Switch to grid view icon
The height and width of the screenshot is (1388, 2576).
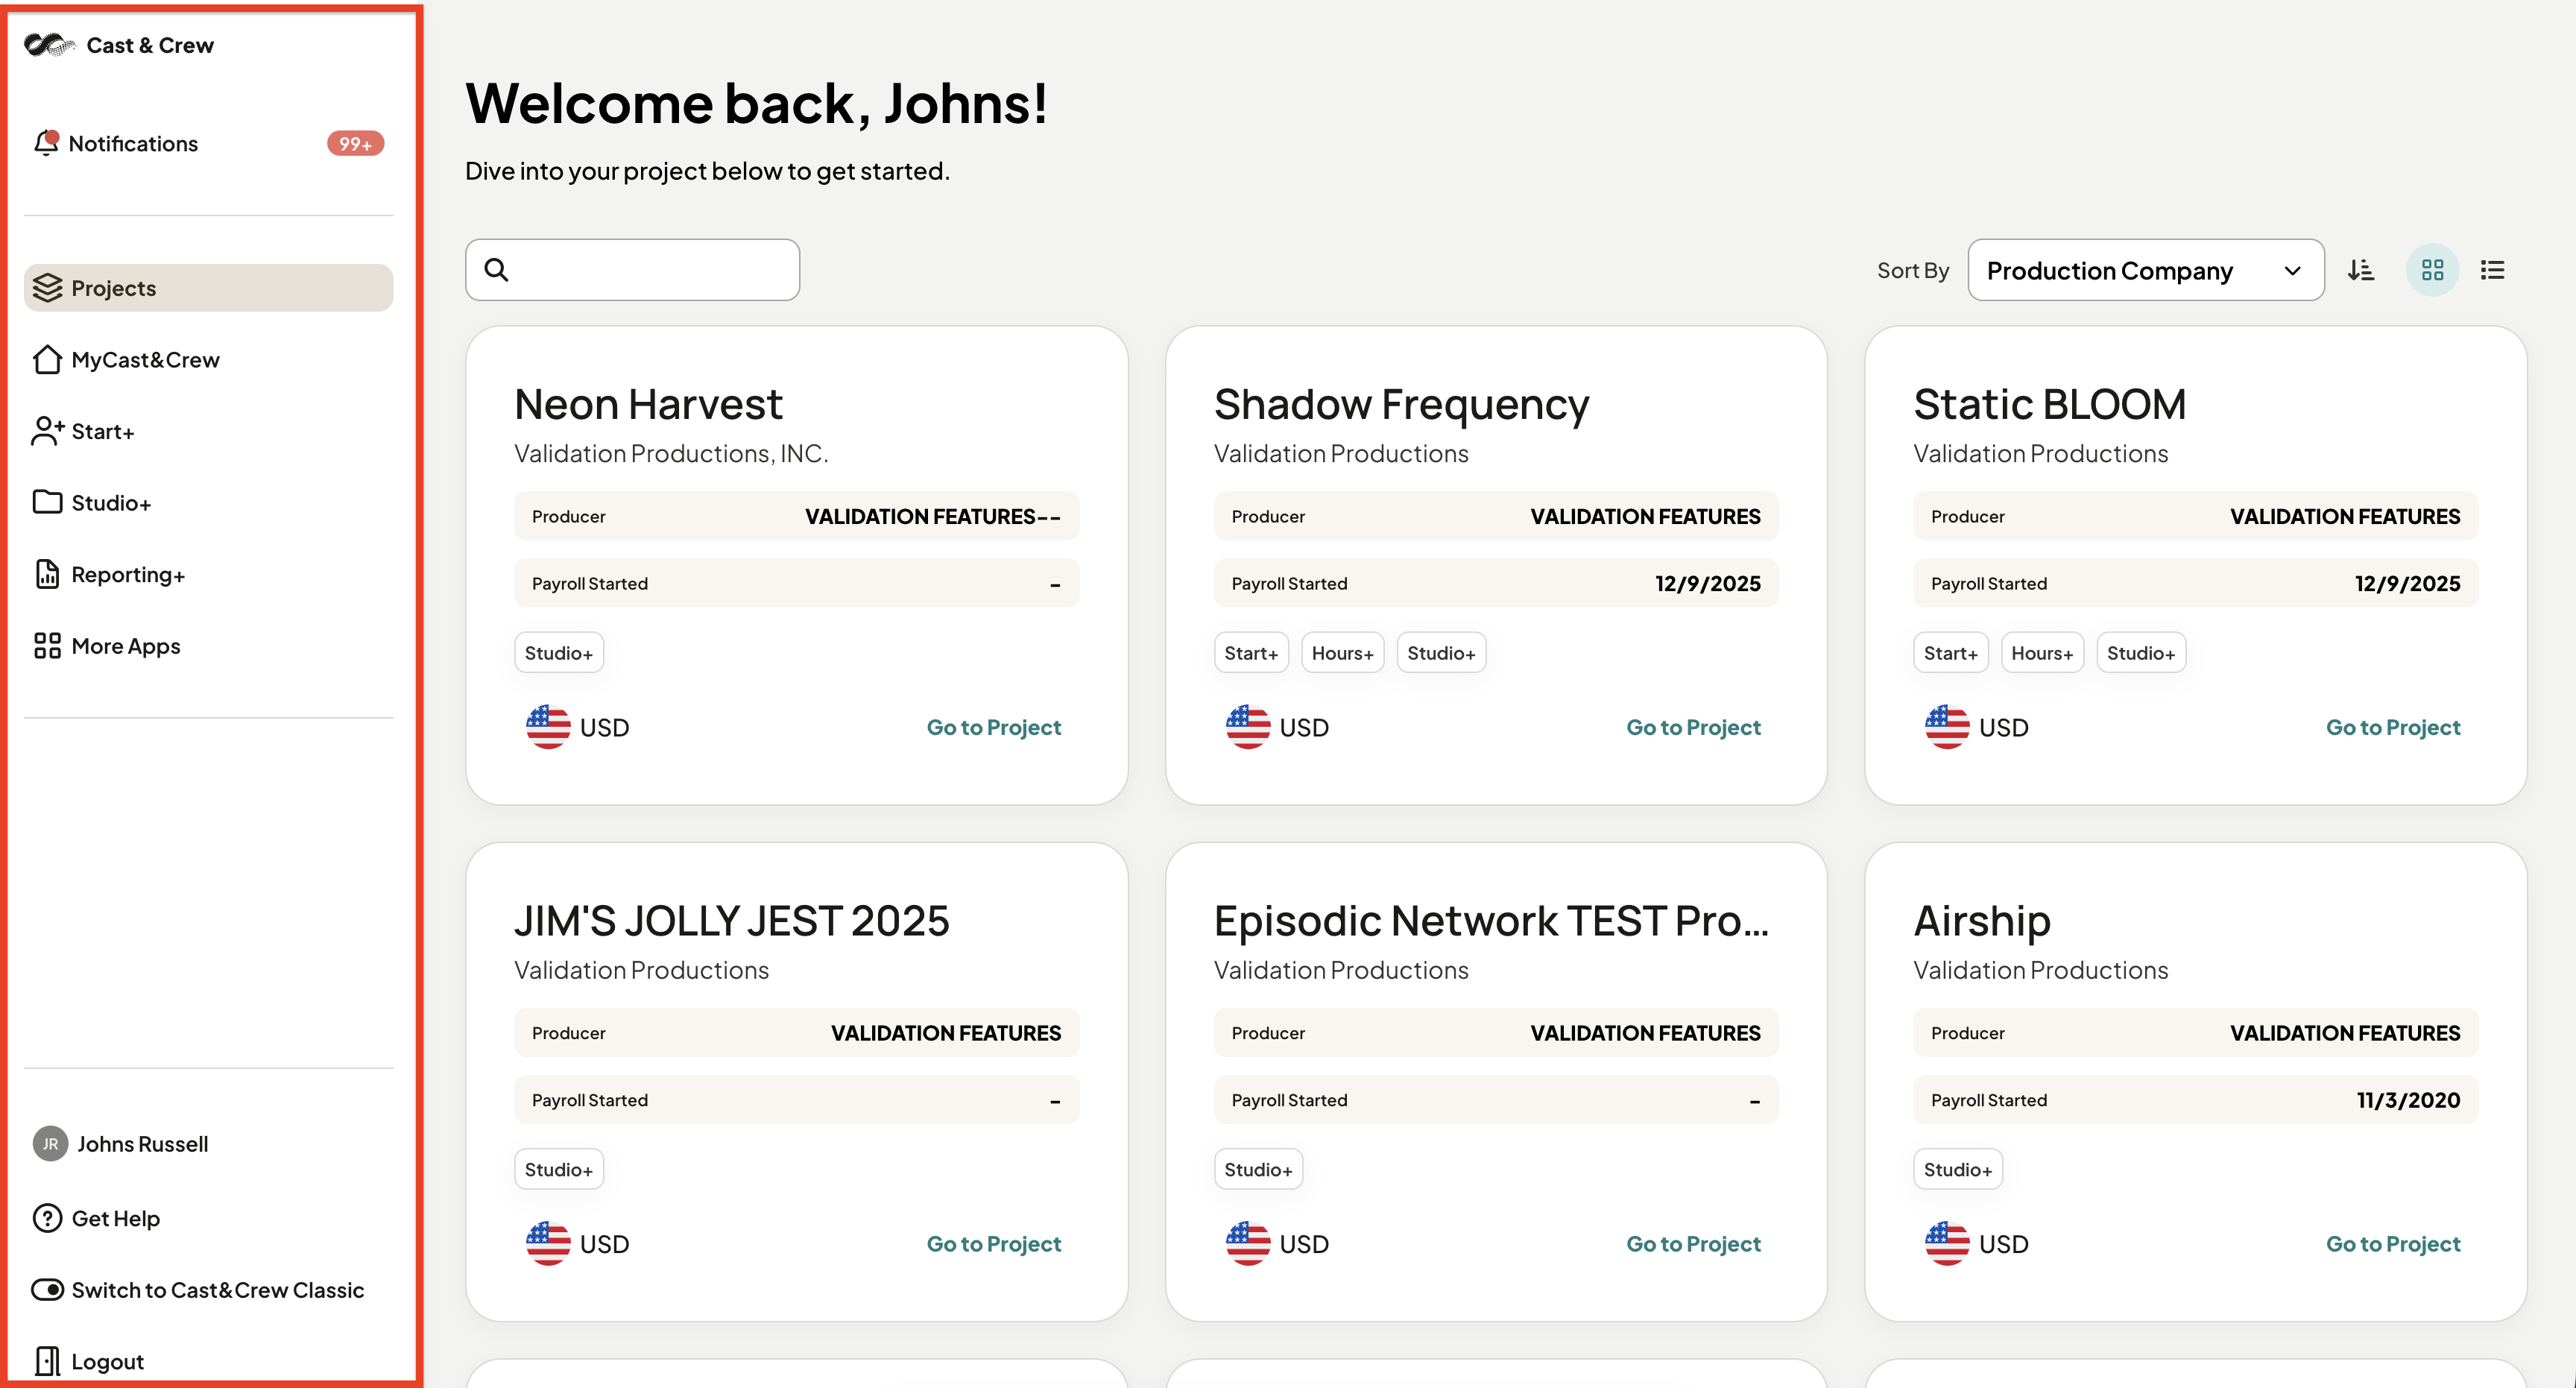click(2432, 270)
